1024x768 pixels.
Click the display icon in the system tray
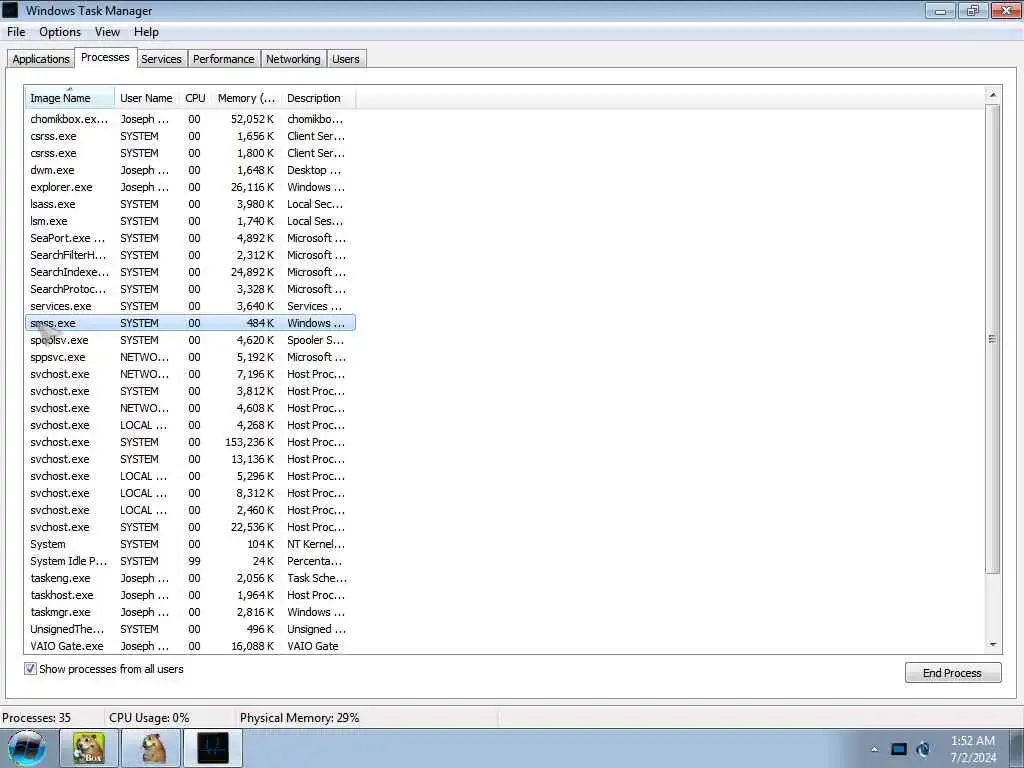coord(899,749)
